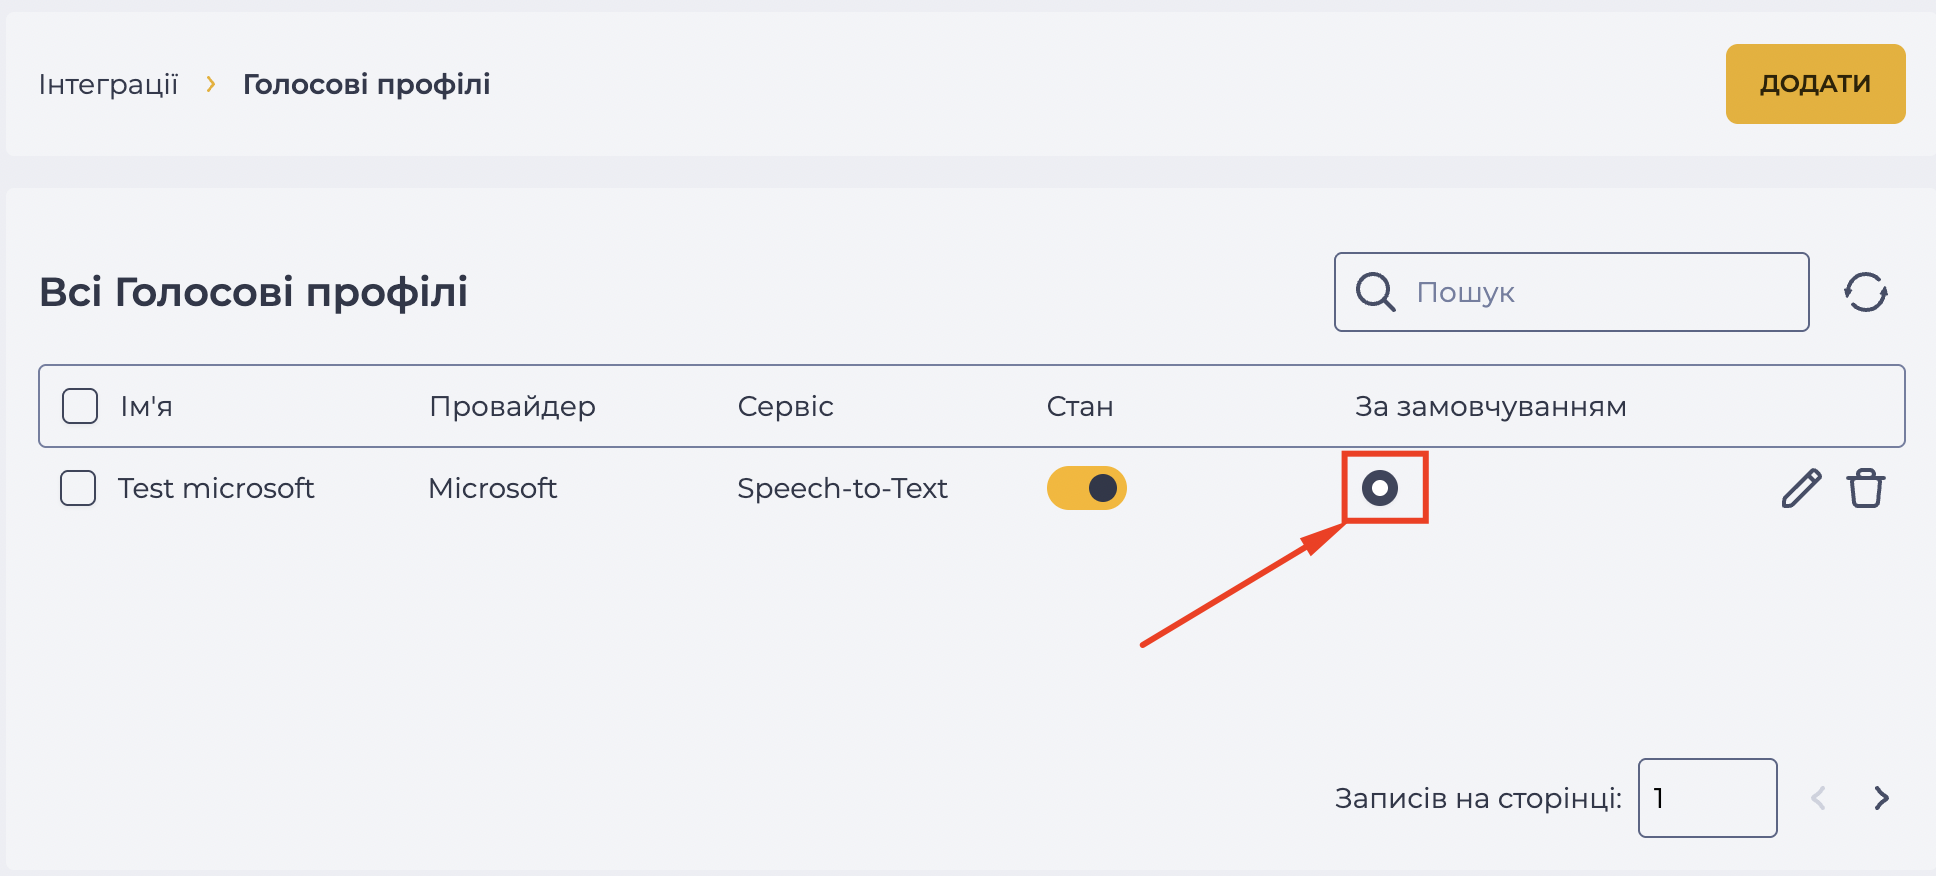Open the Записів на сторінці selector
The height and width of the screenshot is (876, 1936).
[x=1707, y=797]
